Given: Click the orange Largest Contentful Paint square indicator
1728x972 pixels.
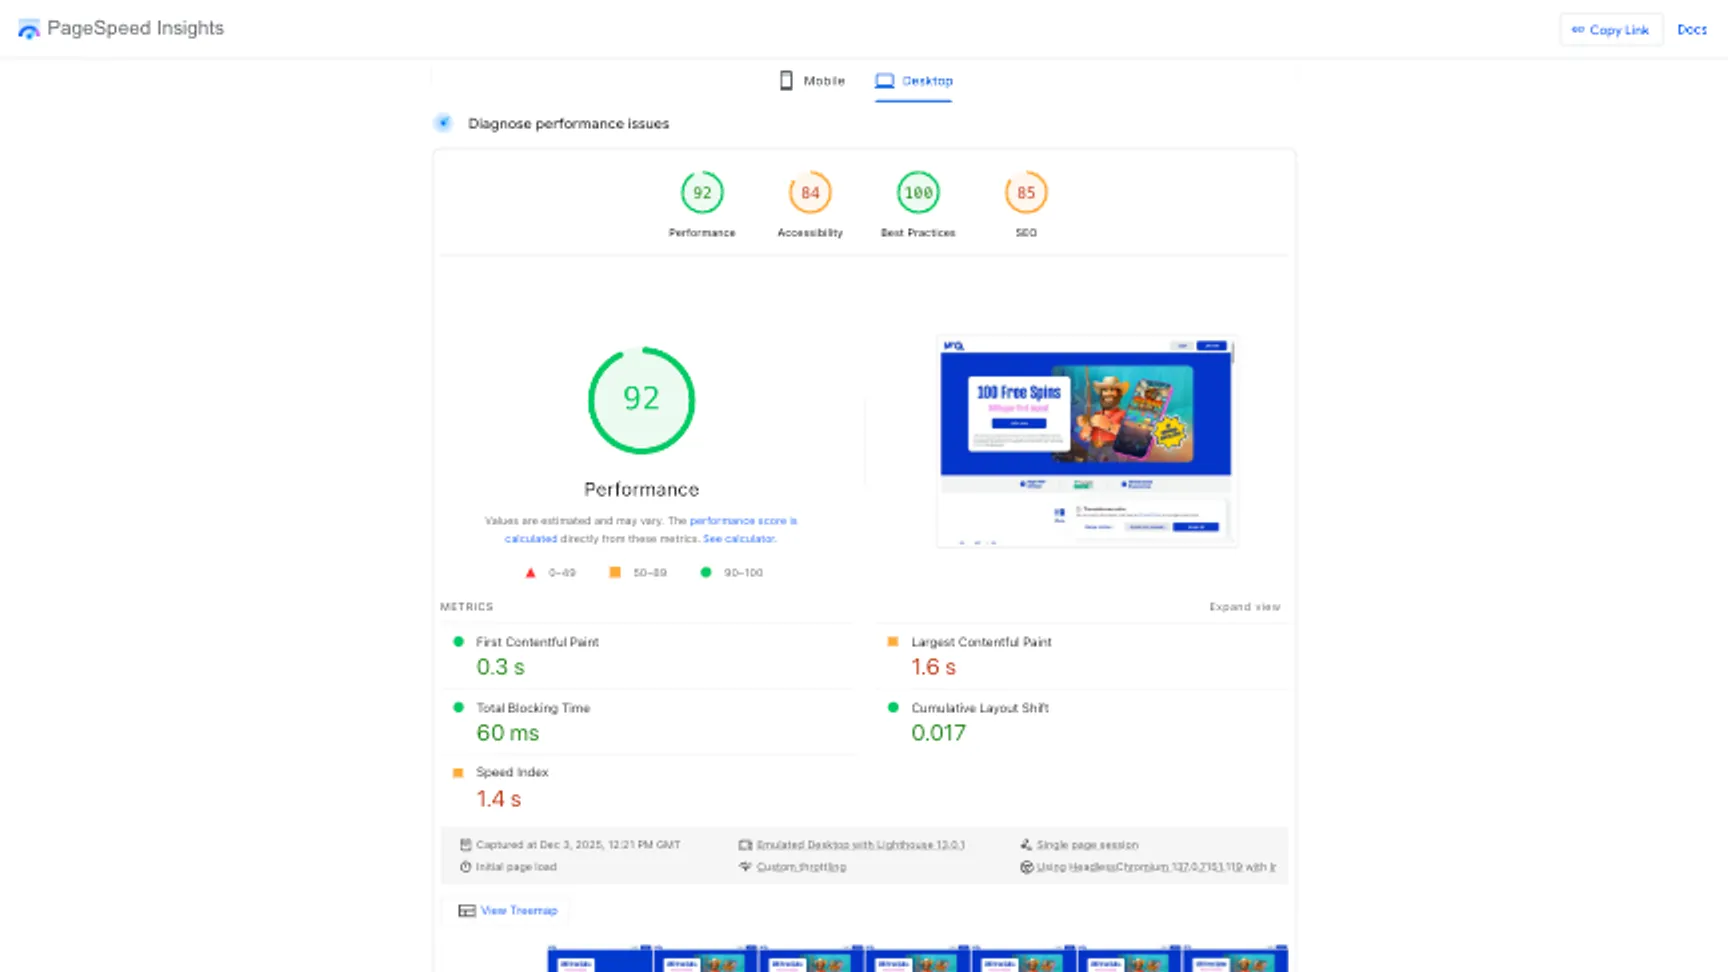Looking at the screenshot, I should coord(893,641).
